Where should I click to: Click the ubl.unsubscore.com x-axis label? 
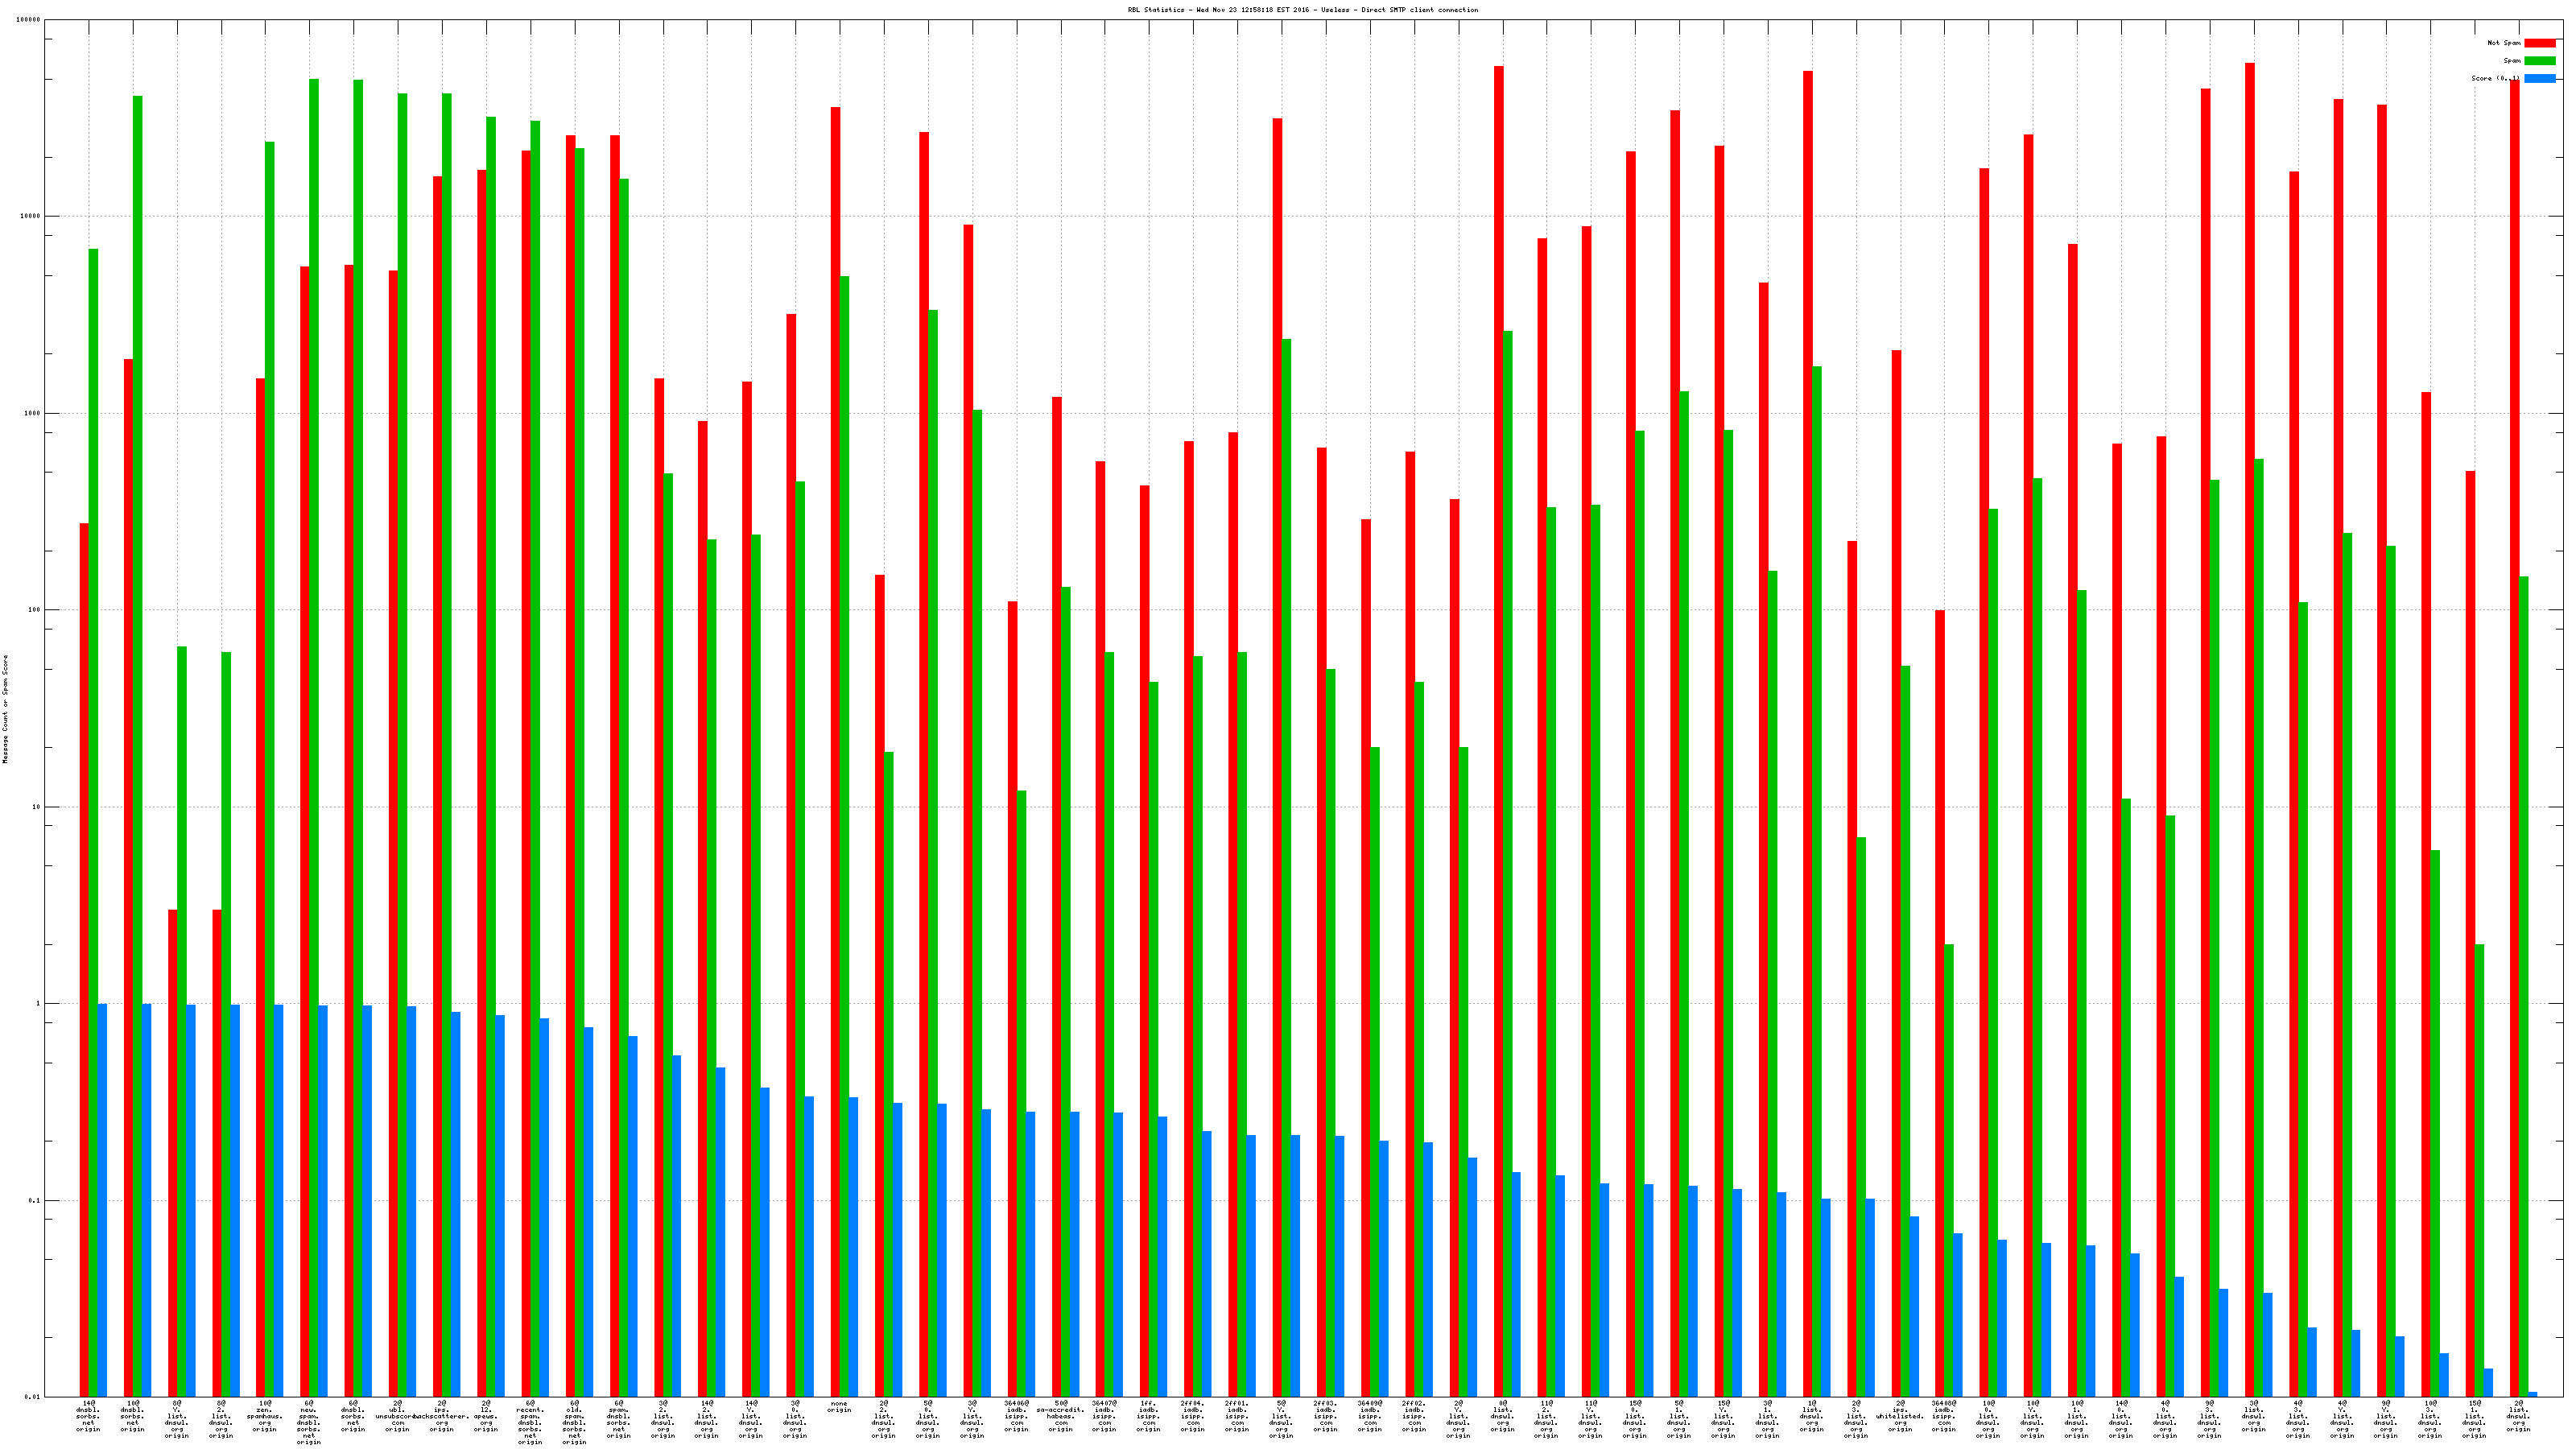point(397,1416)
